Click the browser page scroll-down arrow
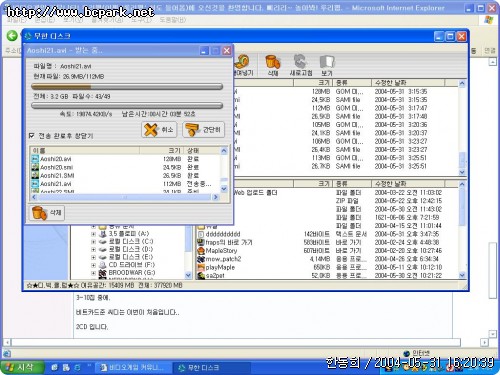 point(493,334)
